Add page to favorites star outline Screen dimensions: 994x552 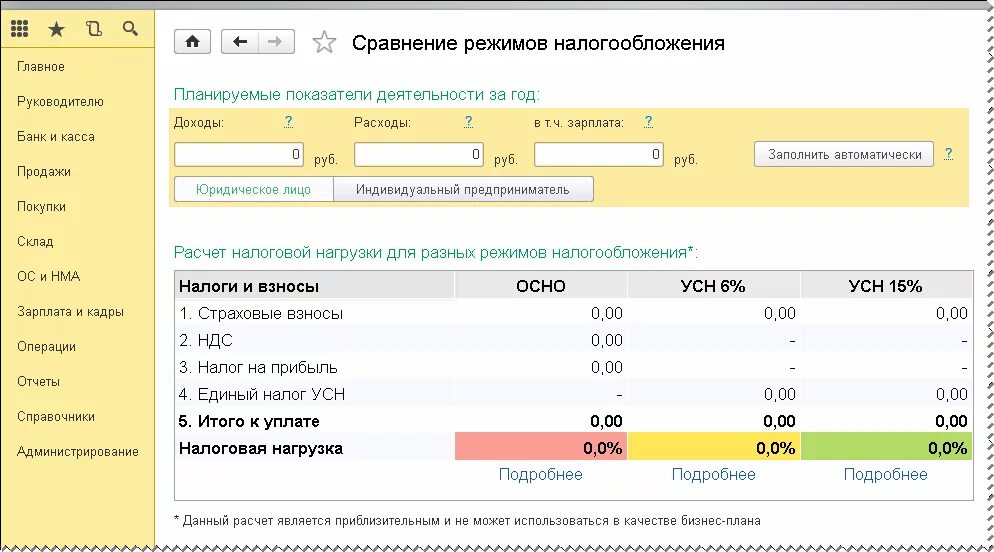tap(324, 42)
